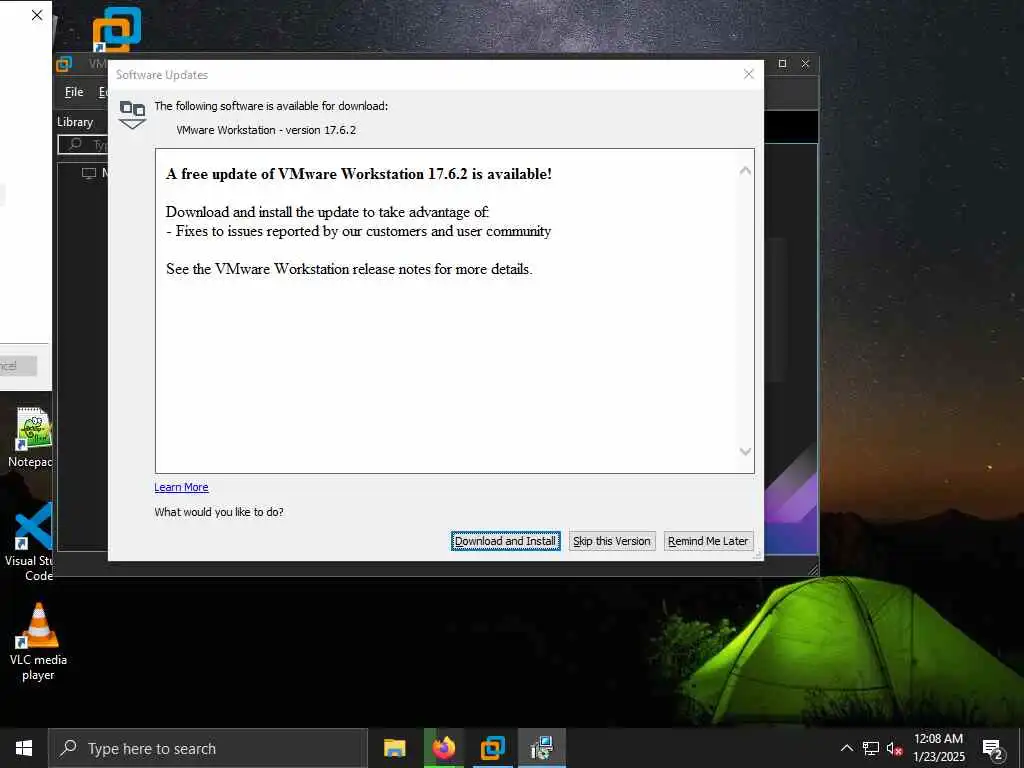Close the Software Updates dialog

tap(749, 74)
